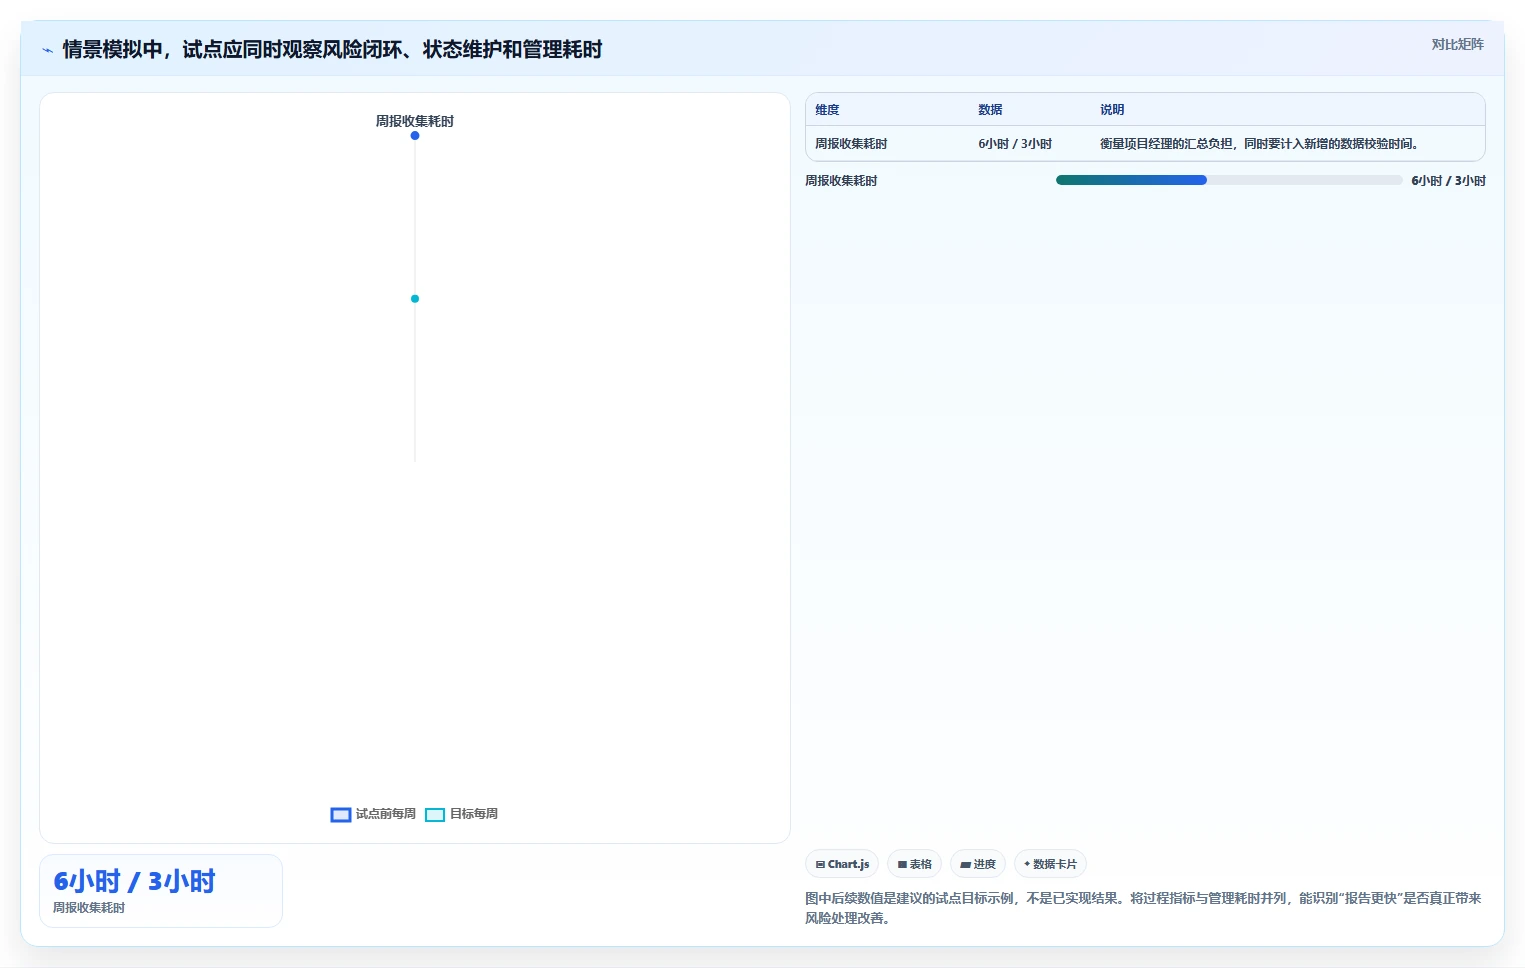The image size is (1525, 968).
Task: Click the 周报收集耗时 progress bar
Action: 1229,180
